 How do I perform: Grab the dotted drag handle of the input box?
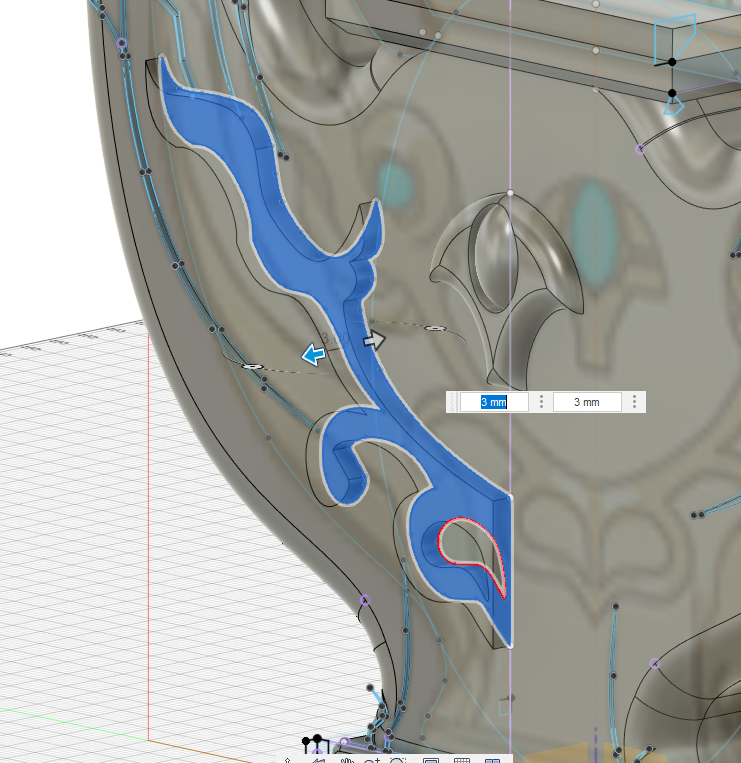tap(452, 402)
